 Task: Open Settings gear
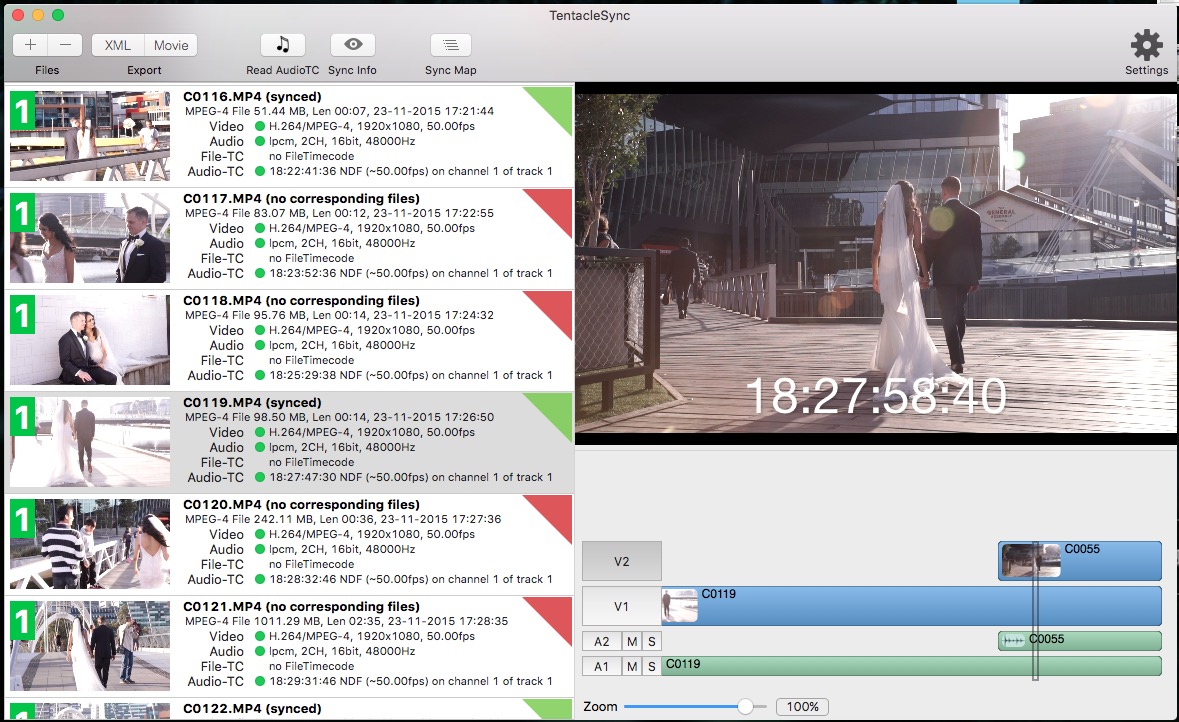click(x=1147, y=45)
